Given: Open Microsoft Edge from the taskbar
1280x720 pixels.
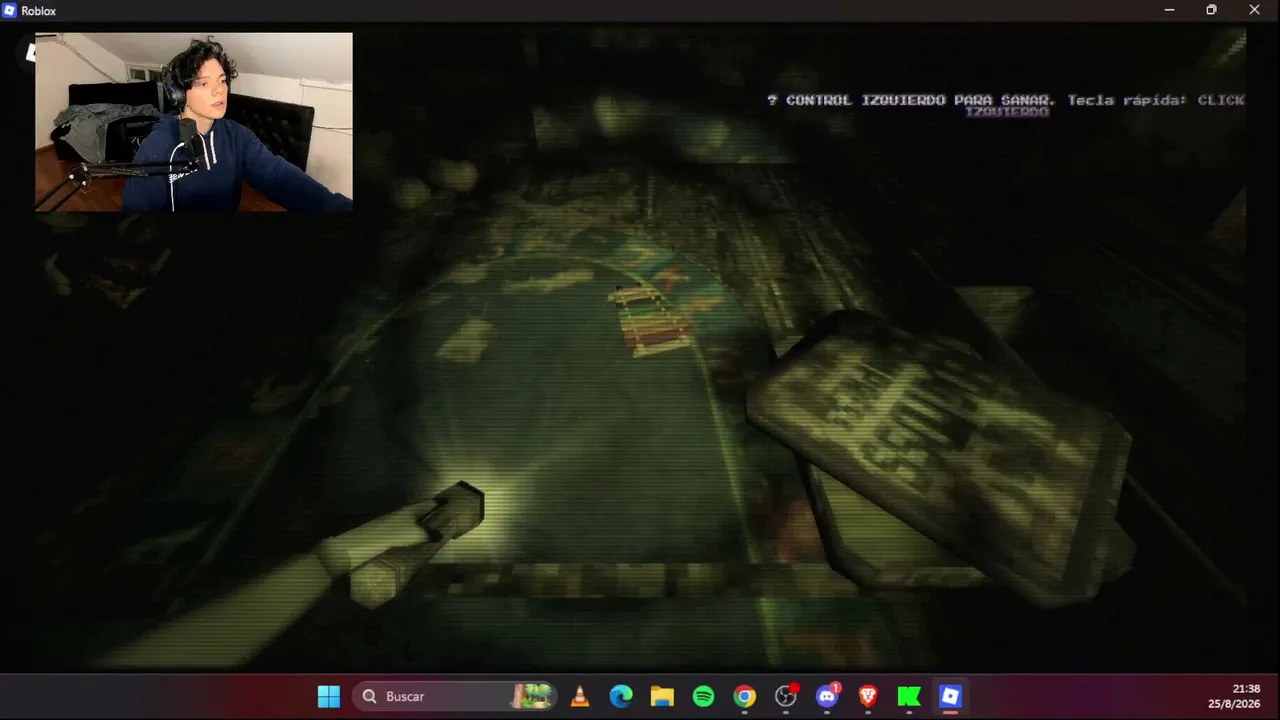Looking at the screenshot, I should [621, 696].
